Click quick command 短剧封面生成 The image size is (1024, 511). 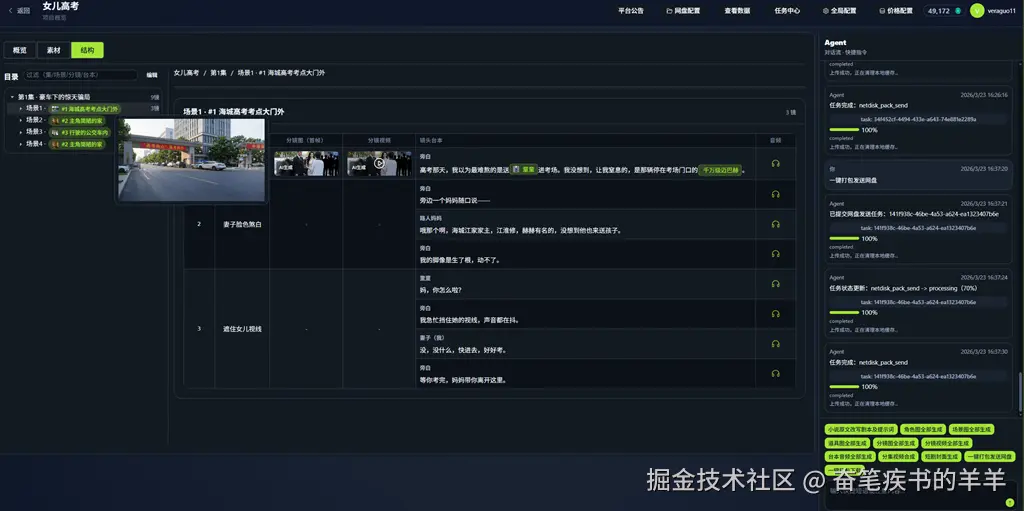(x=941, y=456)
